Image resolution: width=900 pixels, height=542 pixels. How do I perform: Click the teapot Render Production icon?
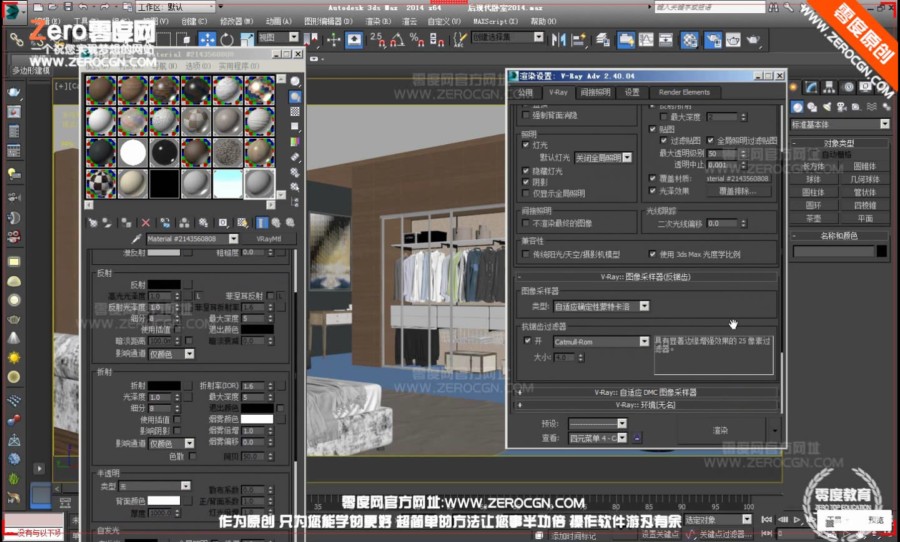(752, 40)
